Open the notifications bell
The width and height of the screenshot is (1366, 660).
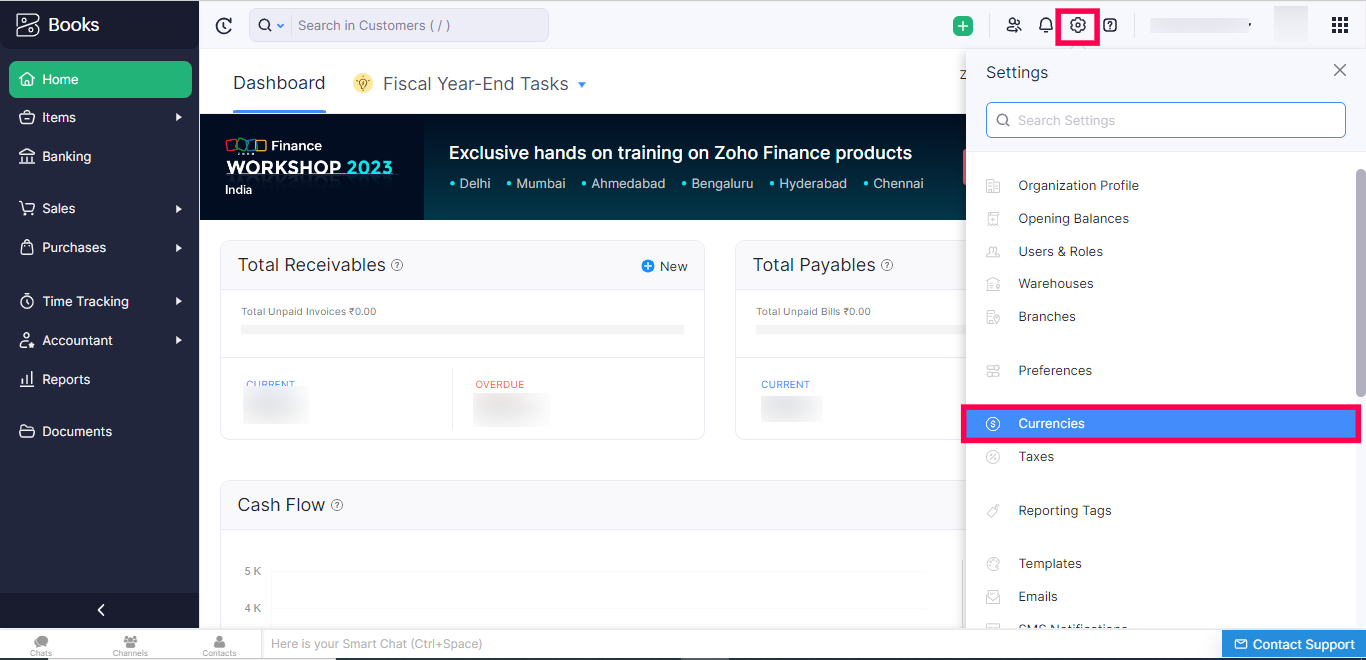click(1046, 25)
